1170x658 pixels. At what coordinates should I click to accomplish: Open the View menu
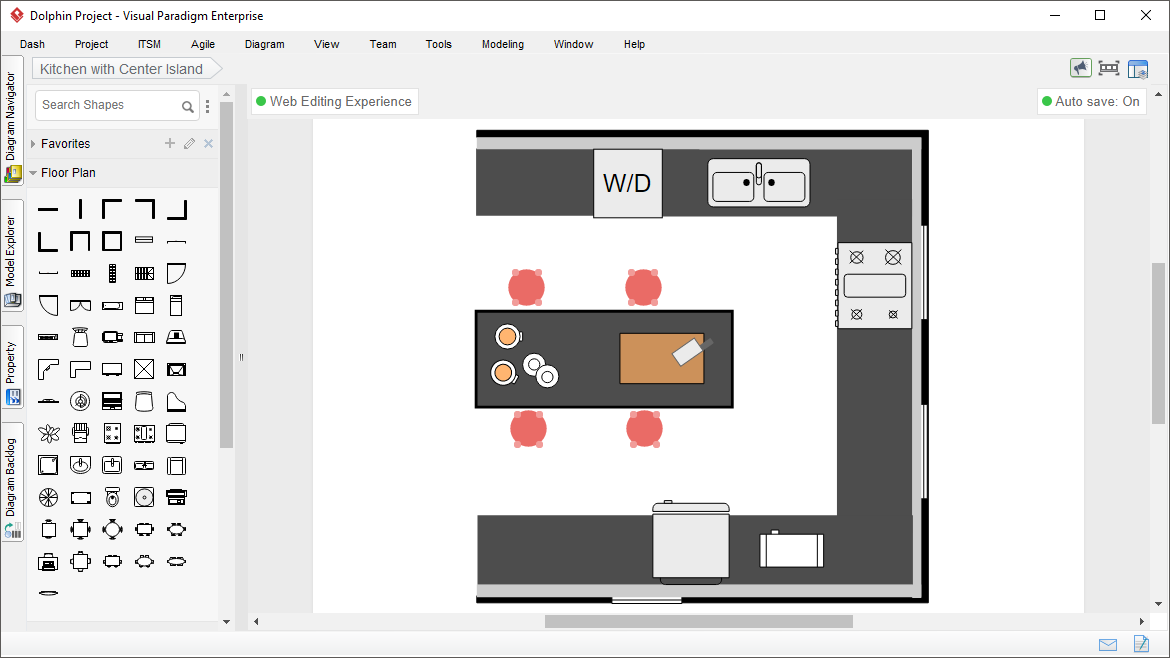click(326, 44)
